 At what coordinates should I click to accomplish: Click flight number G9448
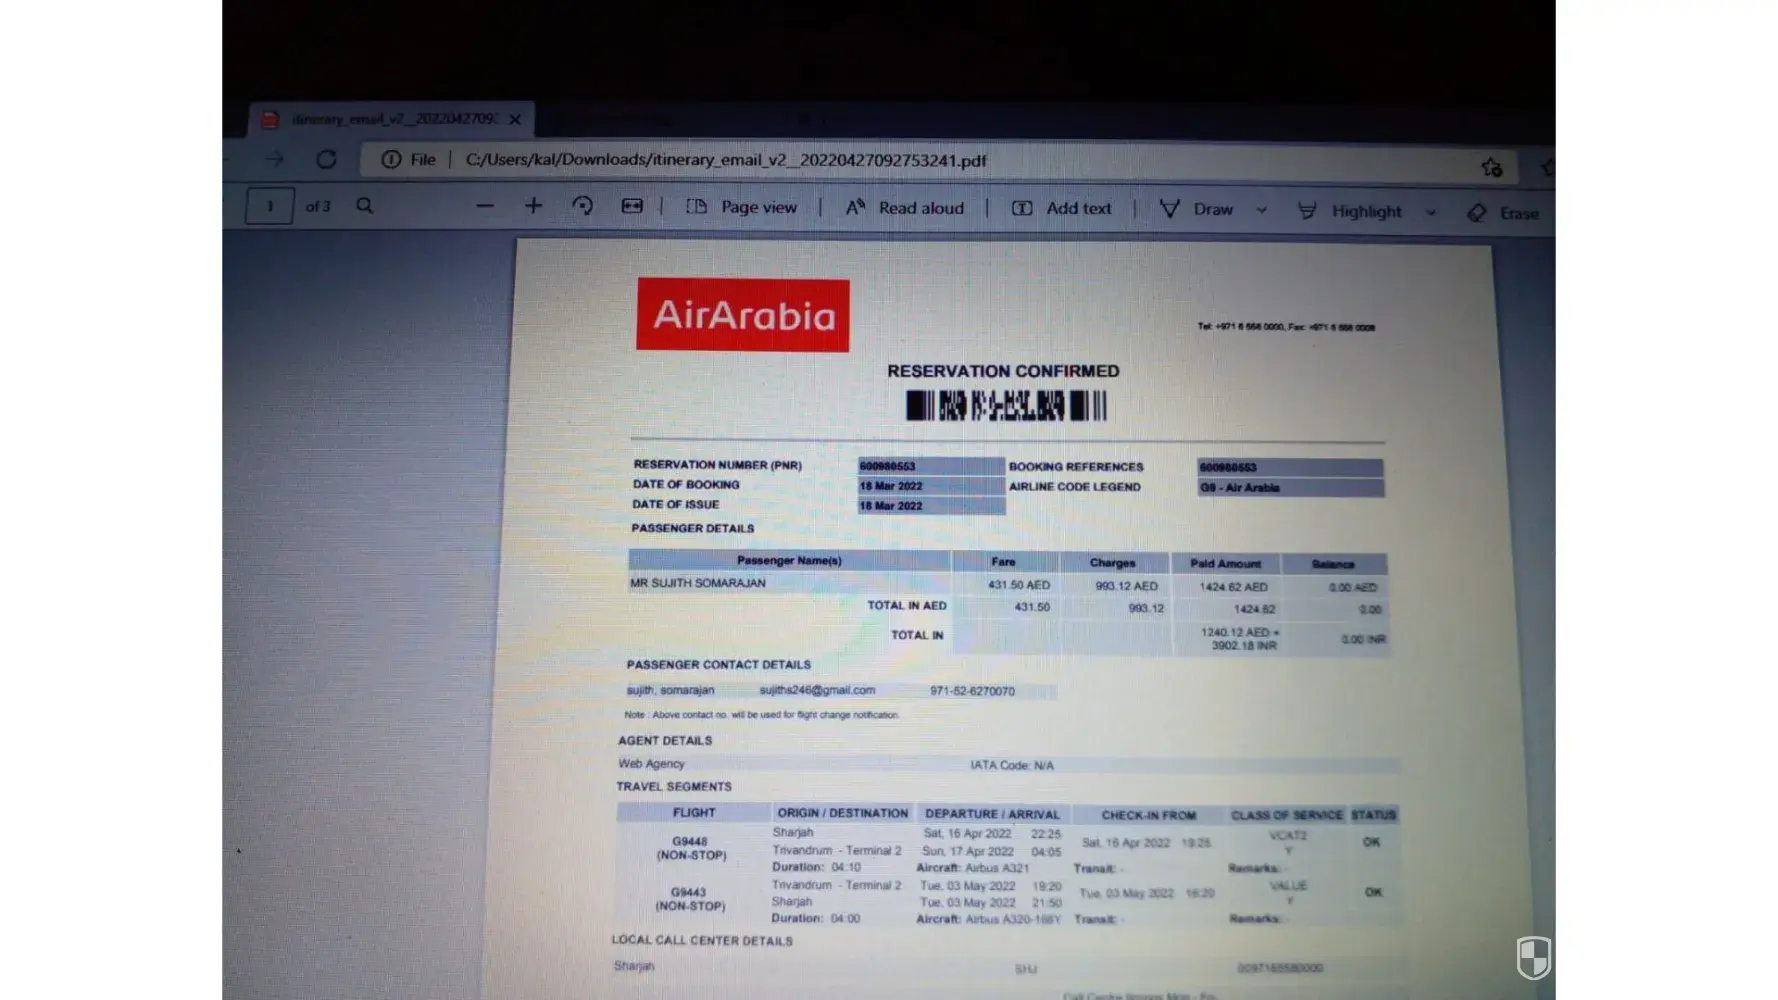coord(690,841)
